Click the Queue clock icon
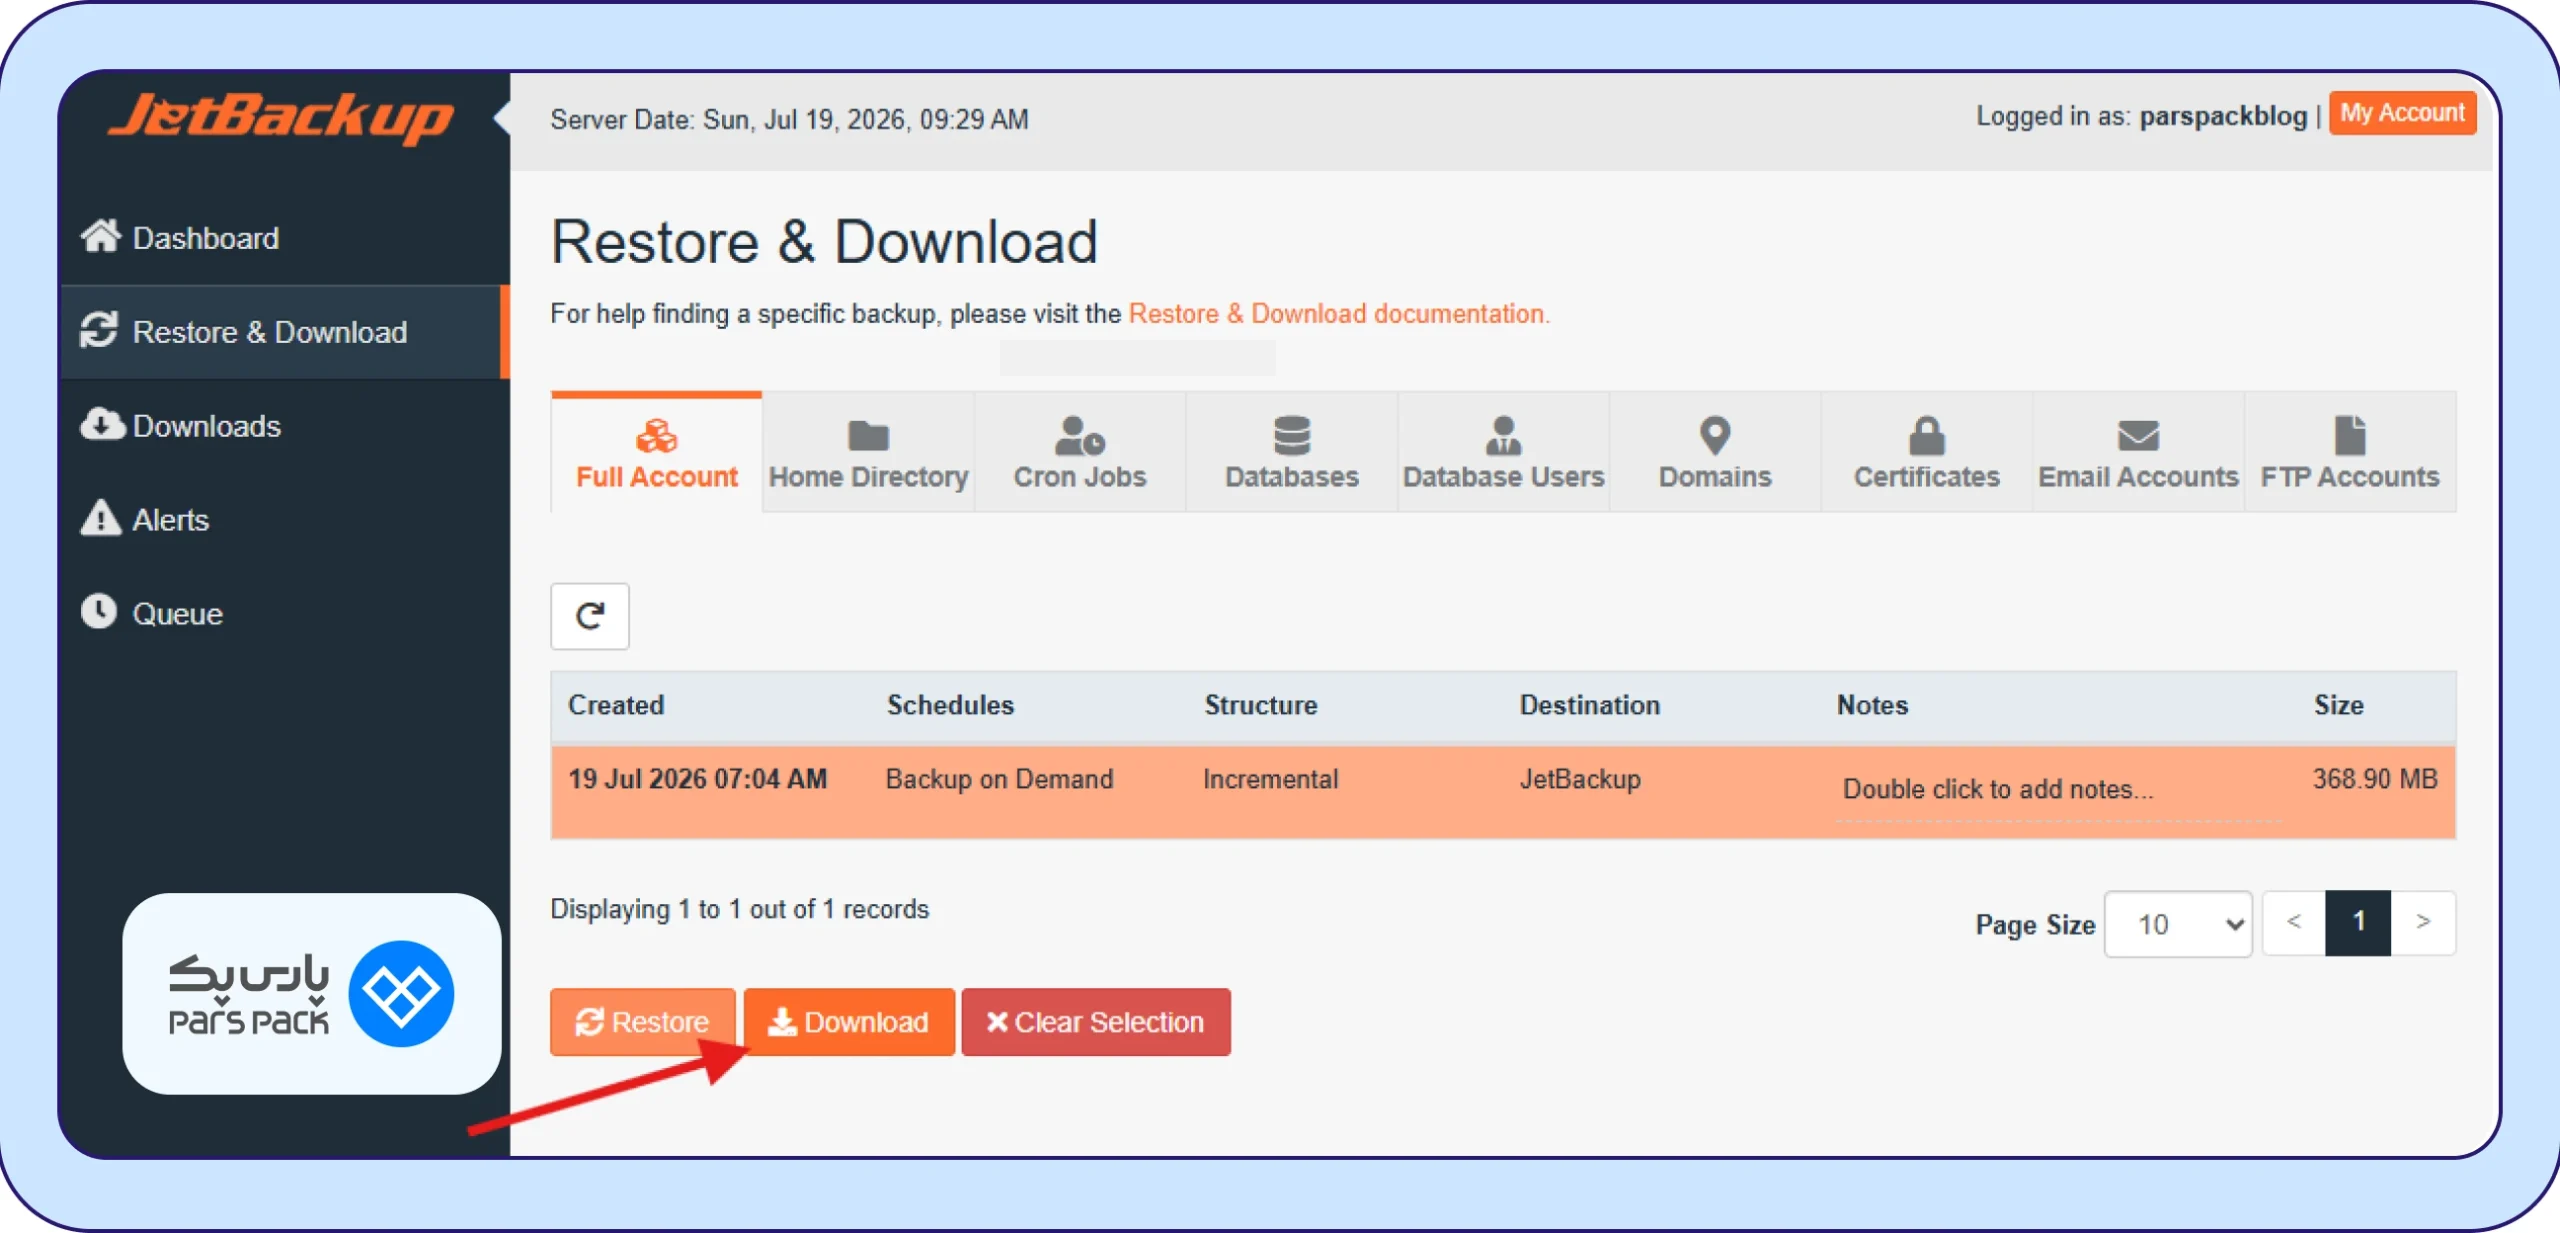 coord(99,611)
